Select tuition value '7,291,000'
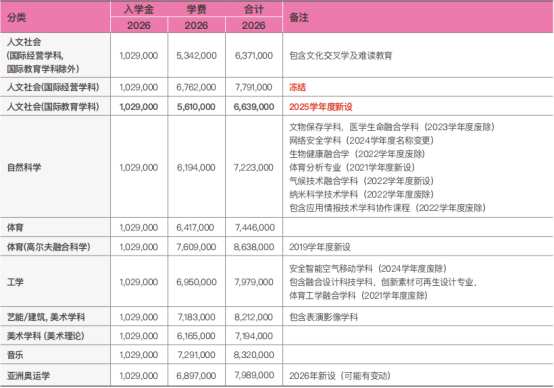Screen dimensions: 554x388 (x=196, y=354)
